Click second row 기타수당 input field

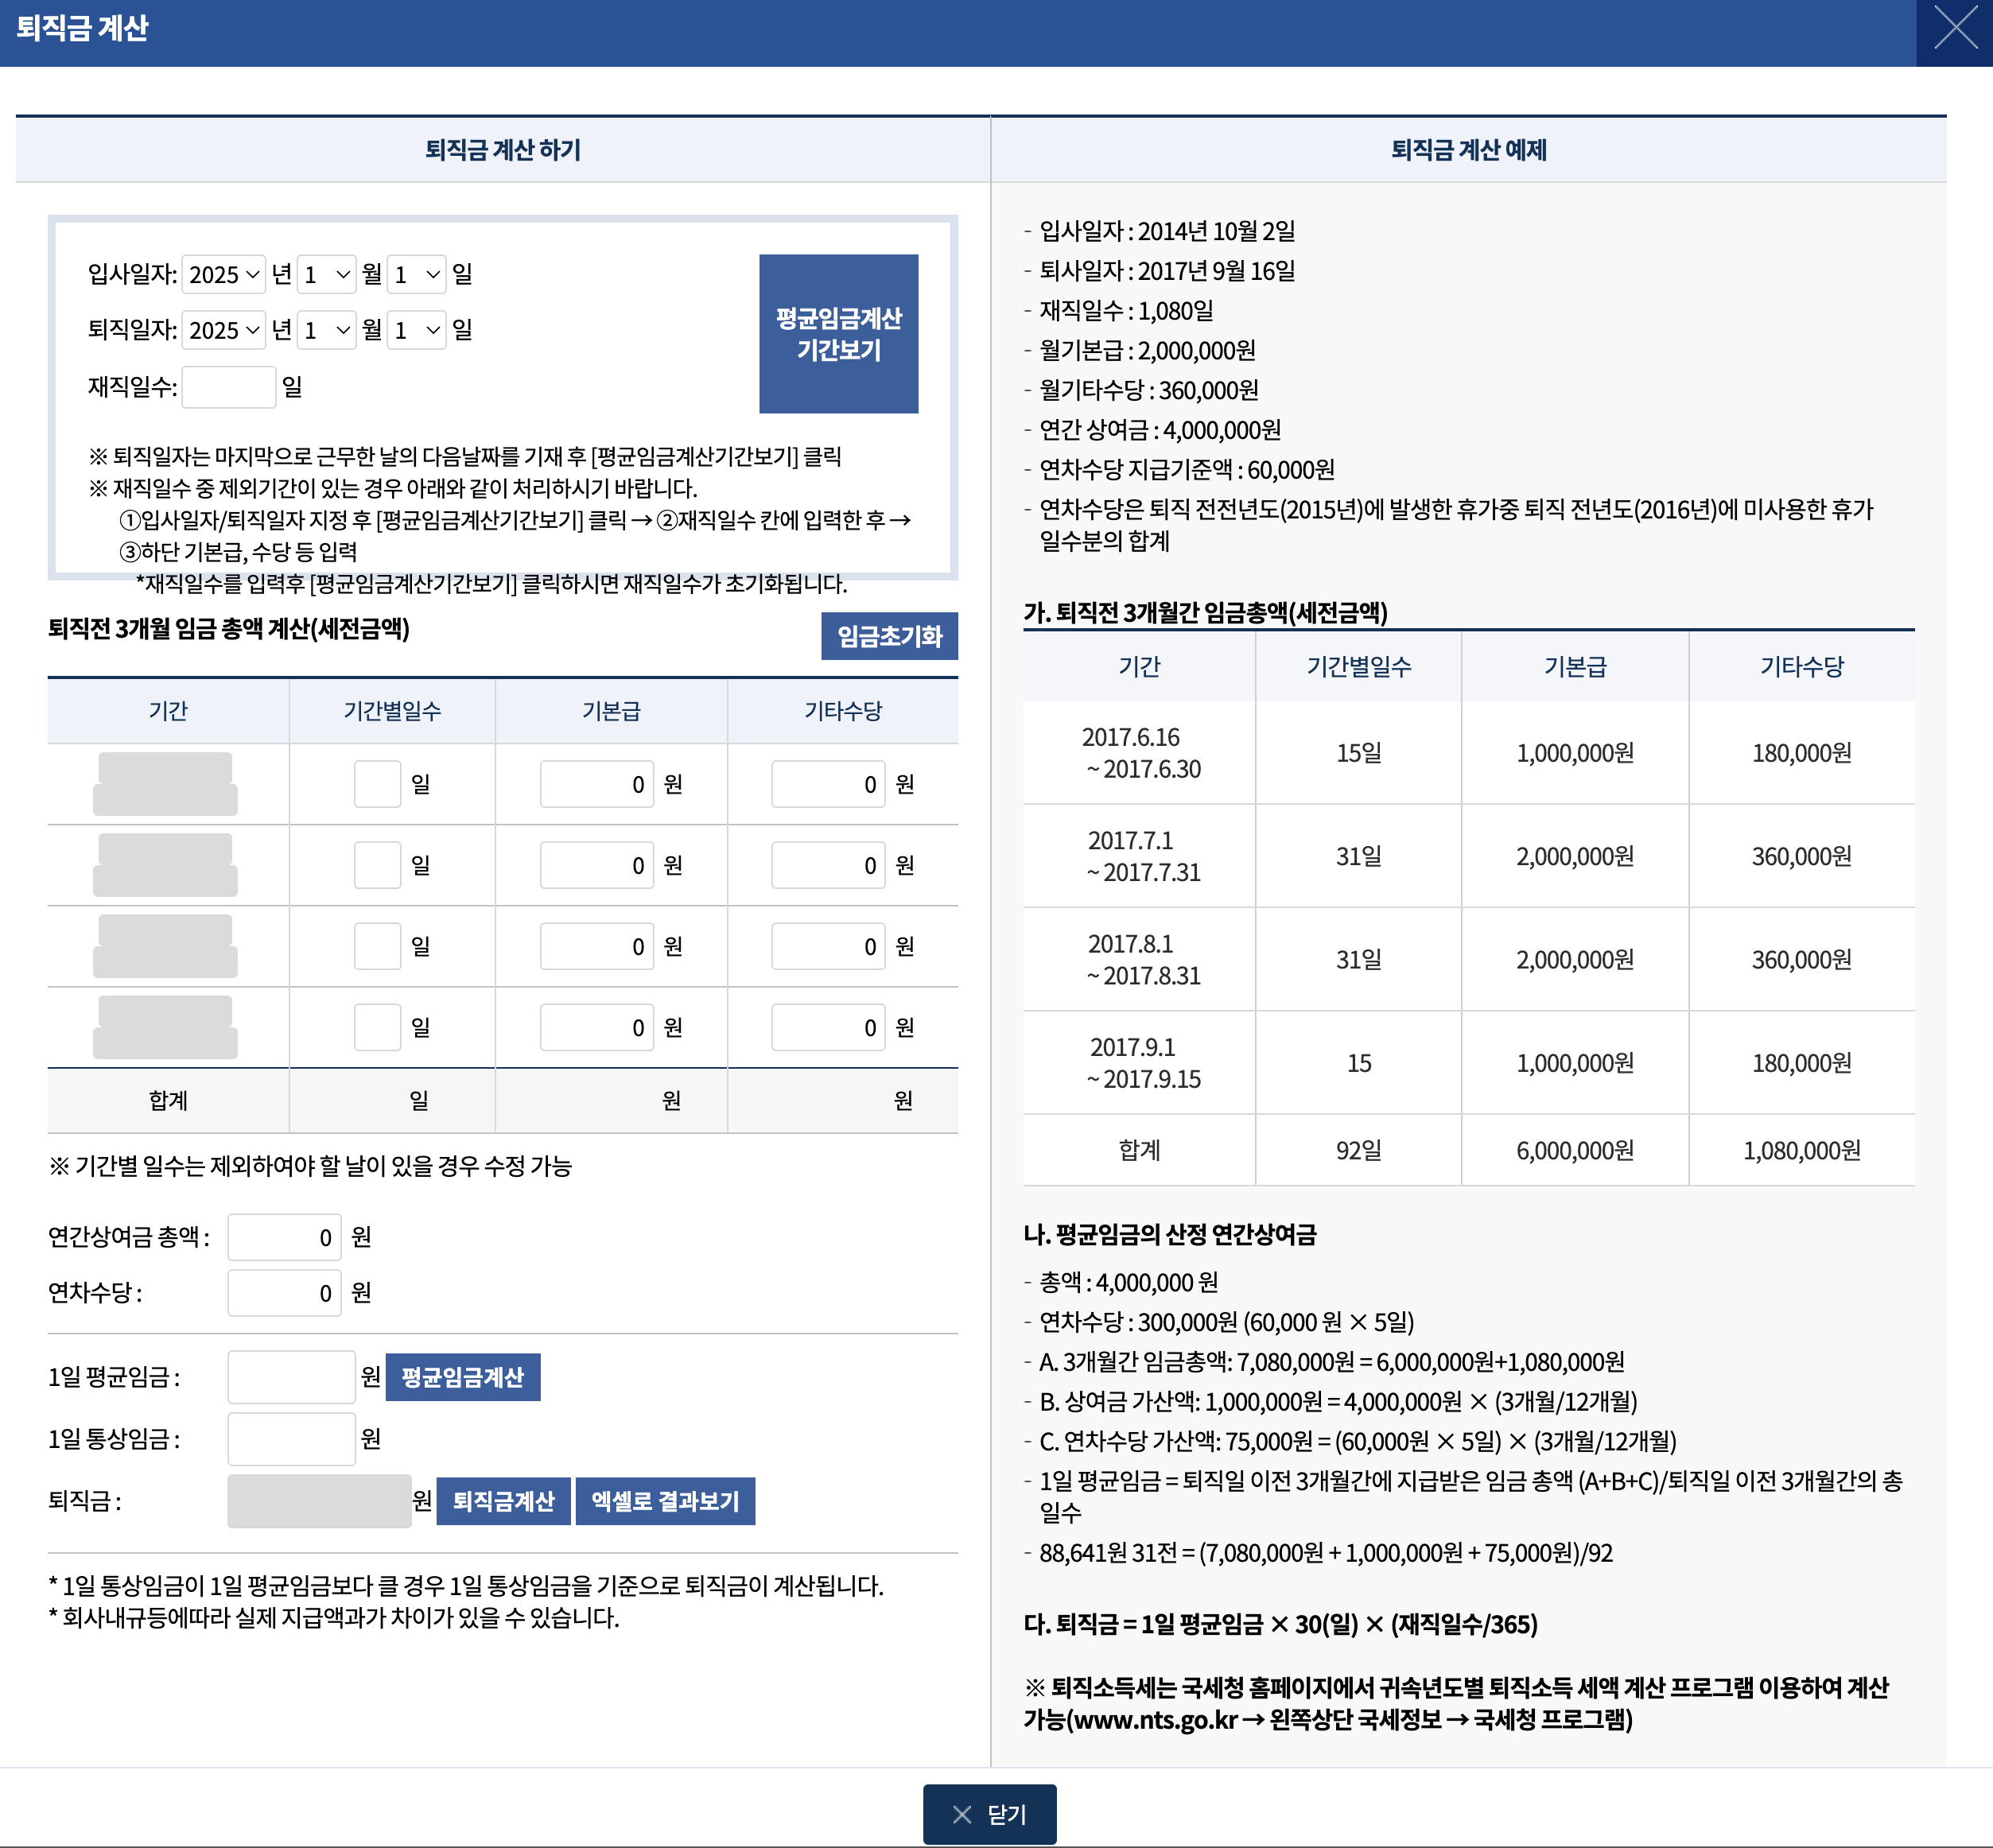tap(827, 865)
